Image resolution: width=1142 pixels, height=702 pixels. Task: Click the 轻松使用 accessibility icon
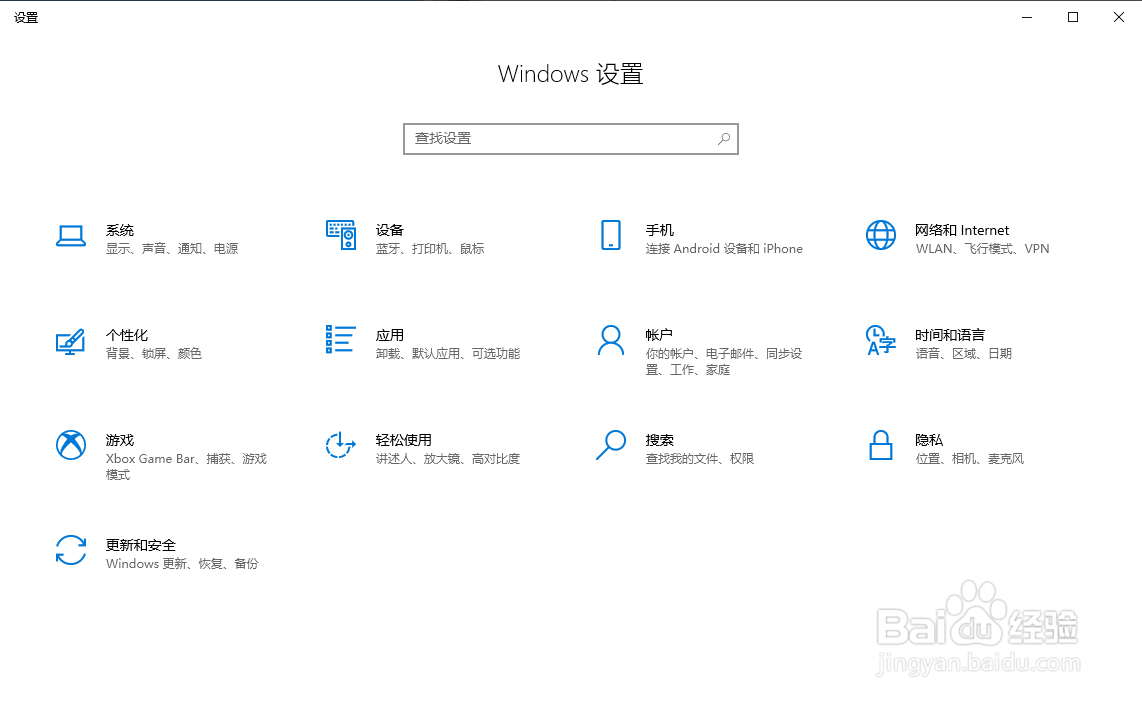pos(340,445)
